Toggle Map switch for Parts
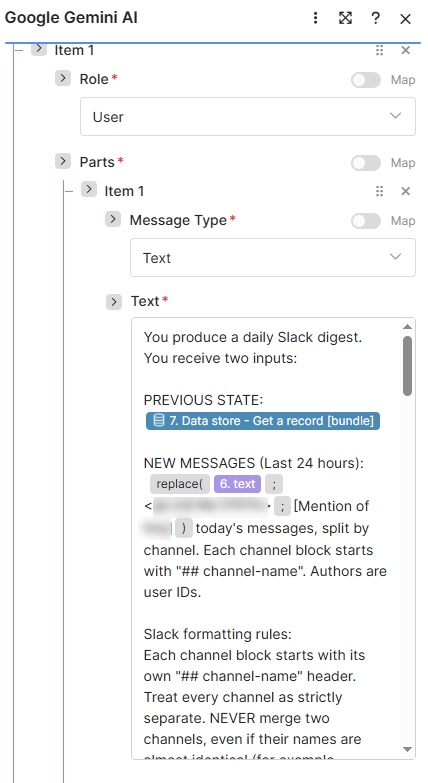Viewport: 428px width, 783px height. [x=366, y=163]
